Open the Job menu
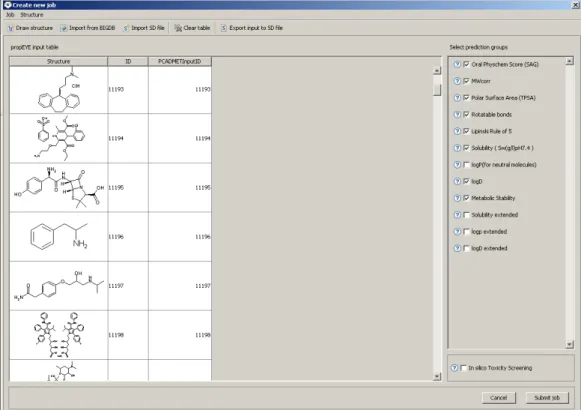581x410 pixels. tap(10, 15)
